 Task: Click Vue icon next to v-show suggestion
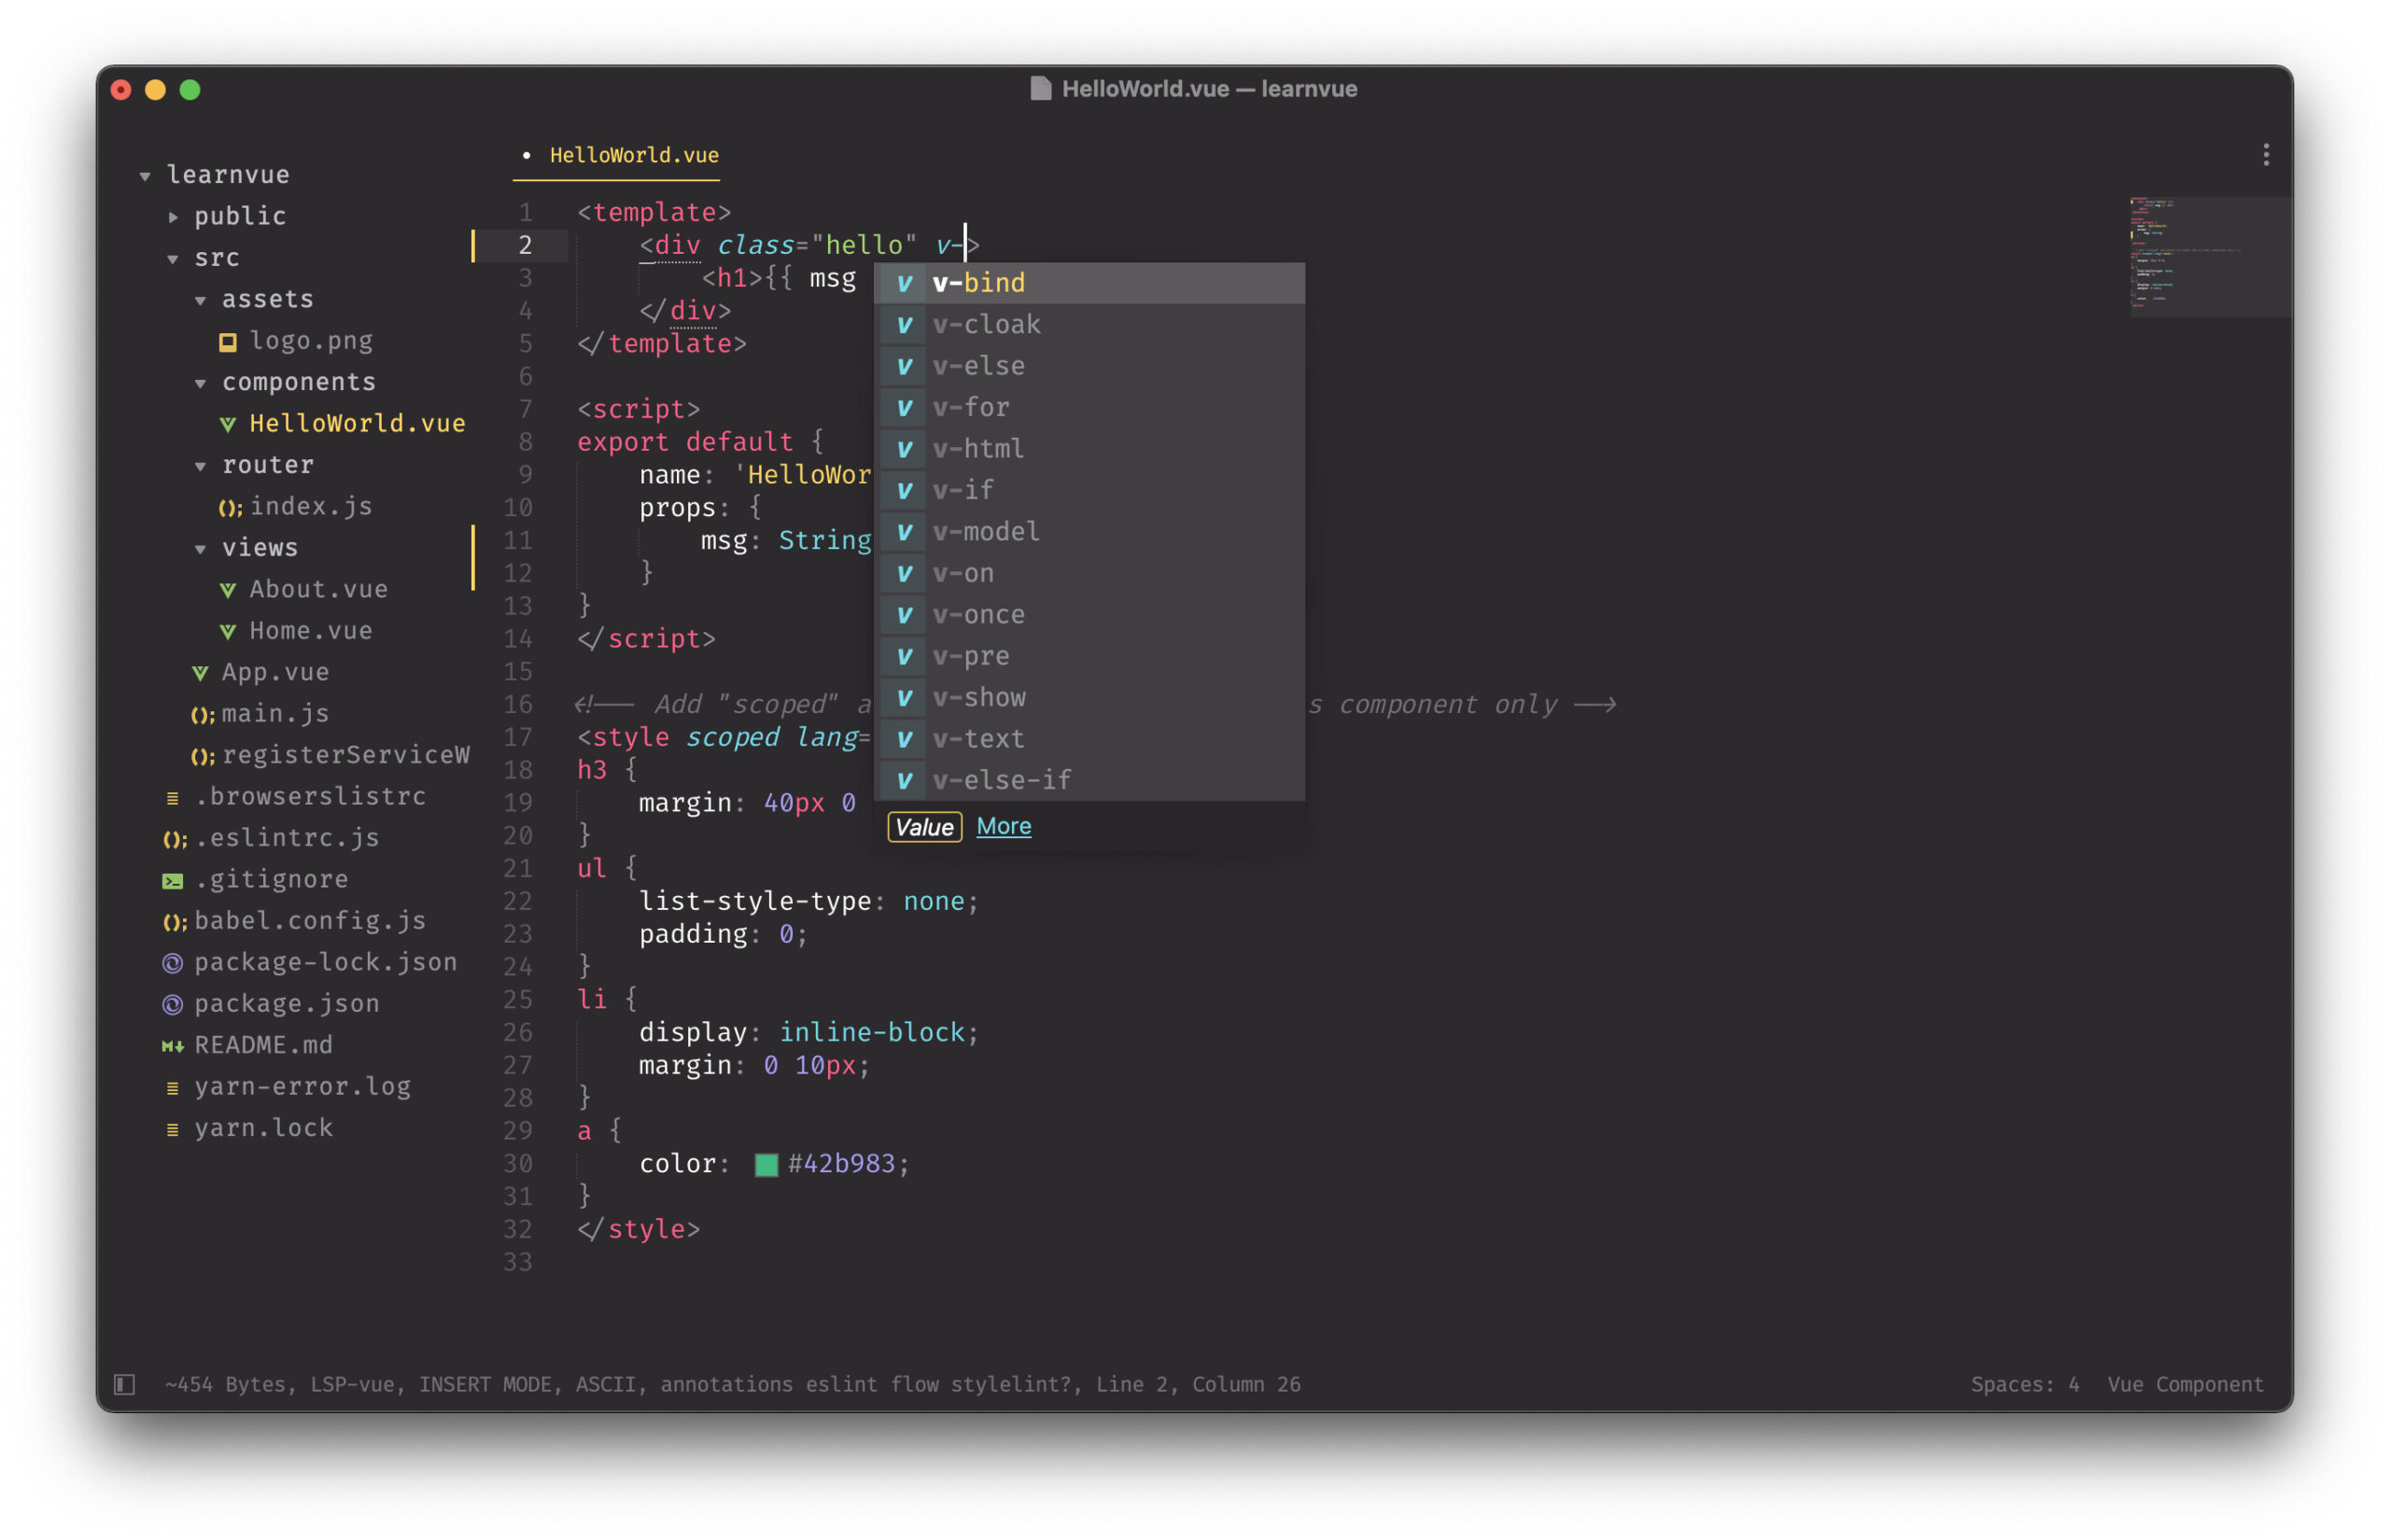[904, 697]
